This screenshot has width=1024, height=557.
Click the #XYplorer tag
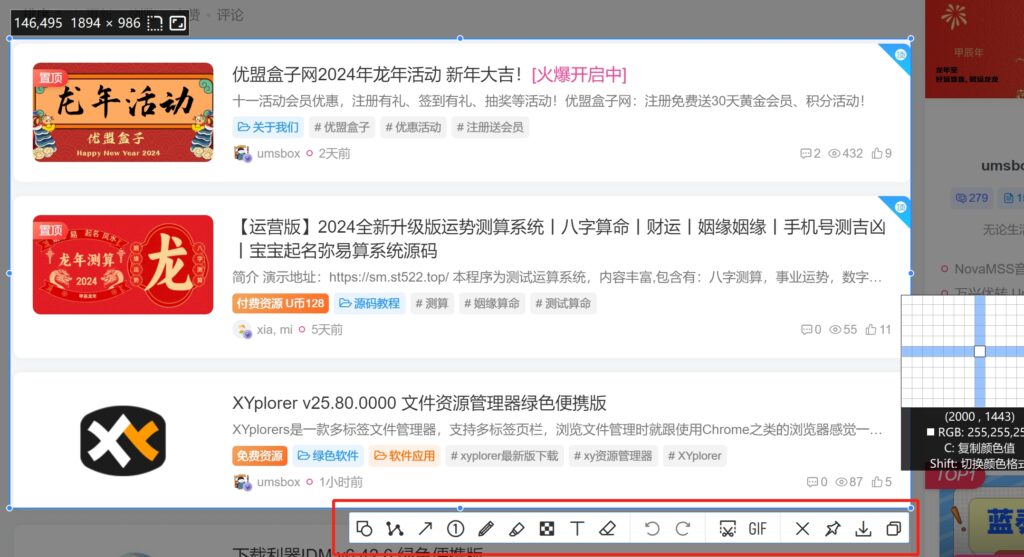click(694, 456)
